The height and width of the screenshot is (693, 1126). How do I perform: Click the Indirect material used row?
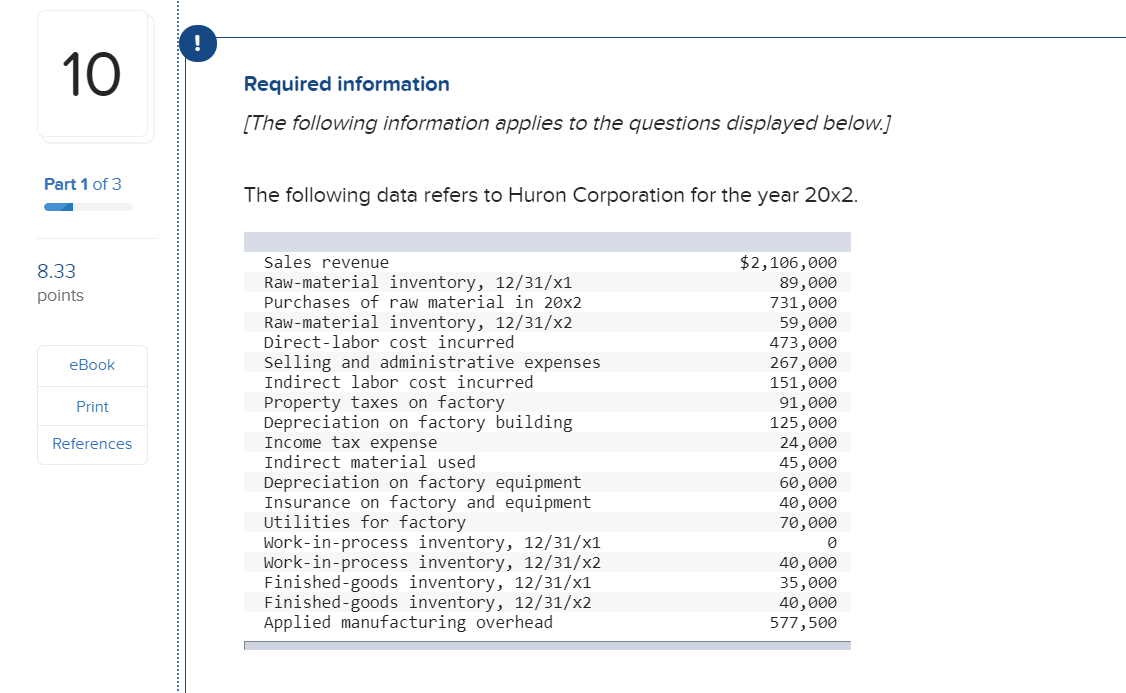tap(547, 462)
